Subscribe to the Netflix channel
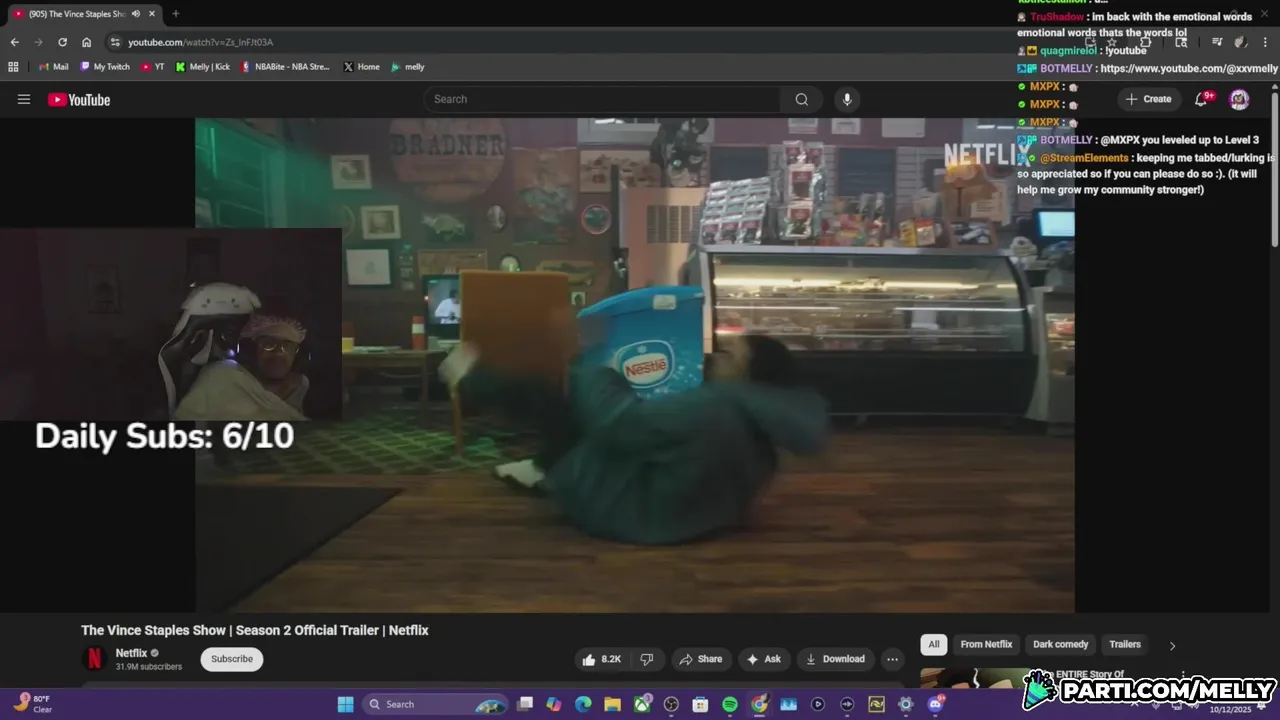The image size is (1280, 720). (x=232, y=659)
